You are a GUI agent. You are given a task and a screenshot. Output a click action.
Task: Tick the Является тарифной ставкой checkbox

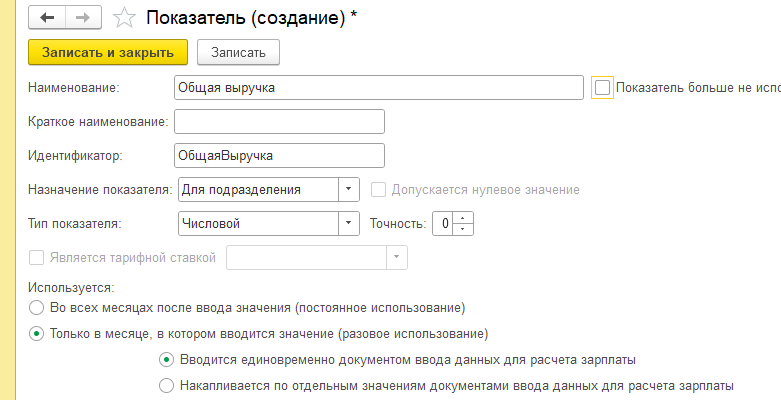point(36,258)
